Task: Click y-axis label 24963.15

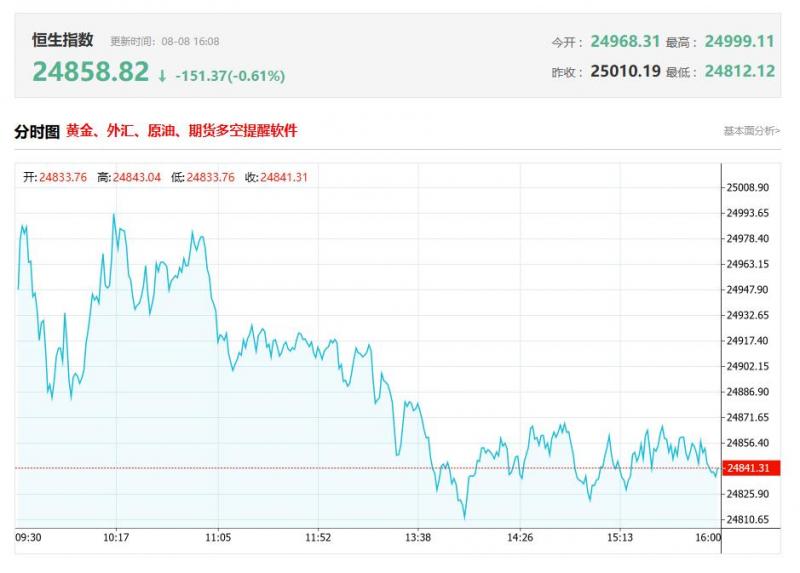Action: (747, 264)
